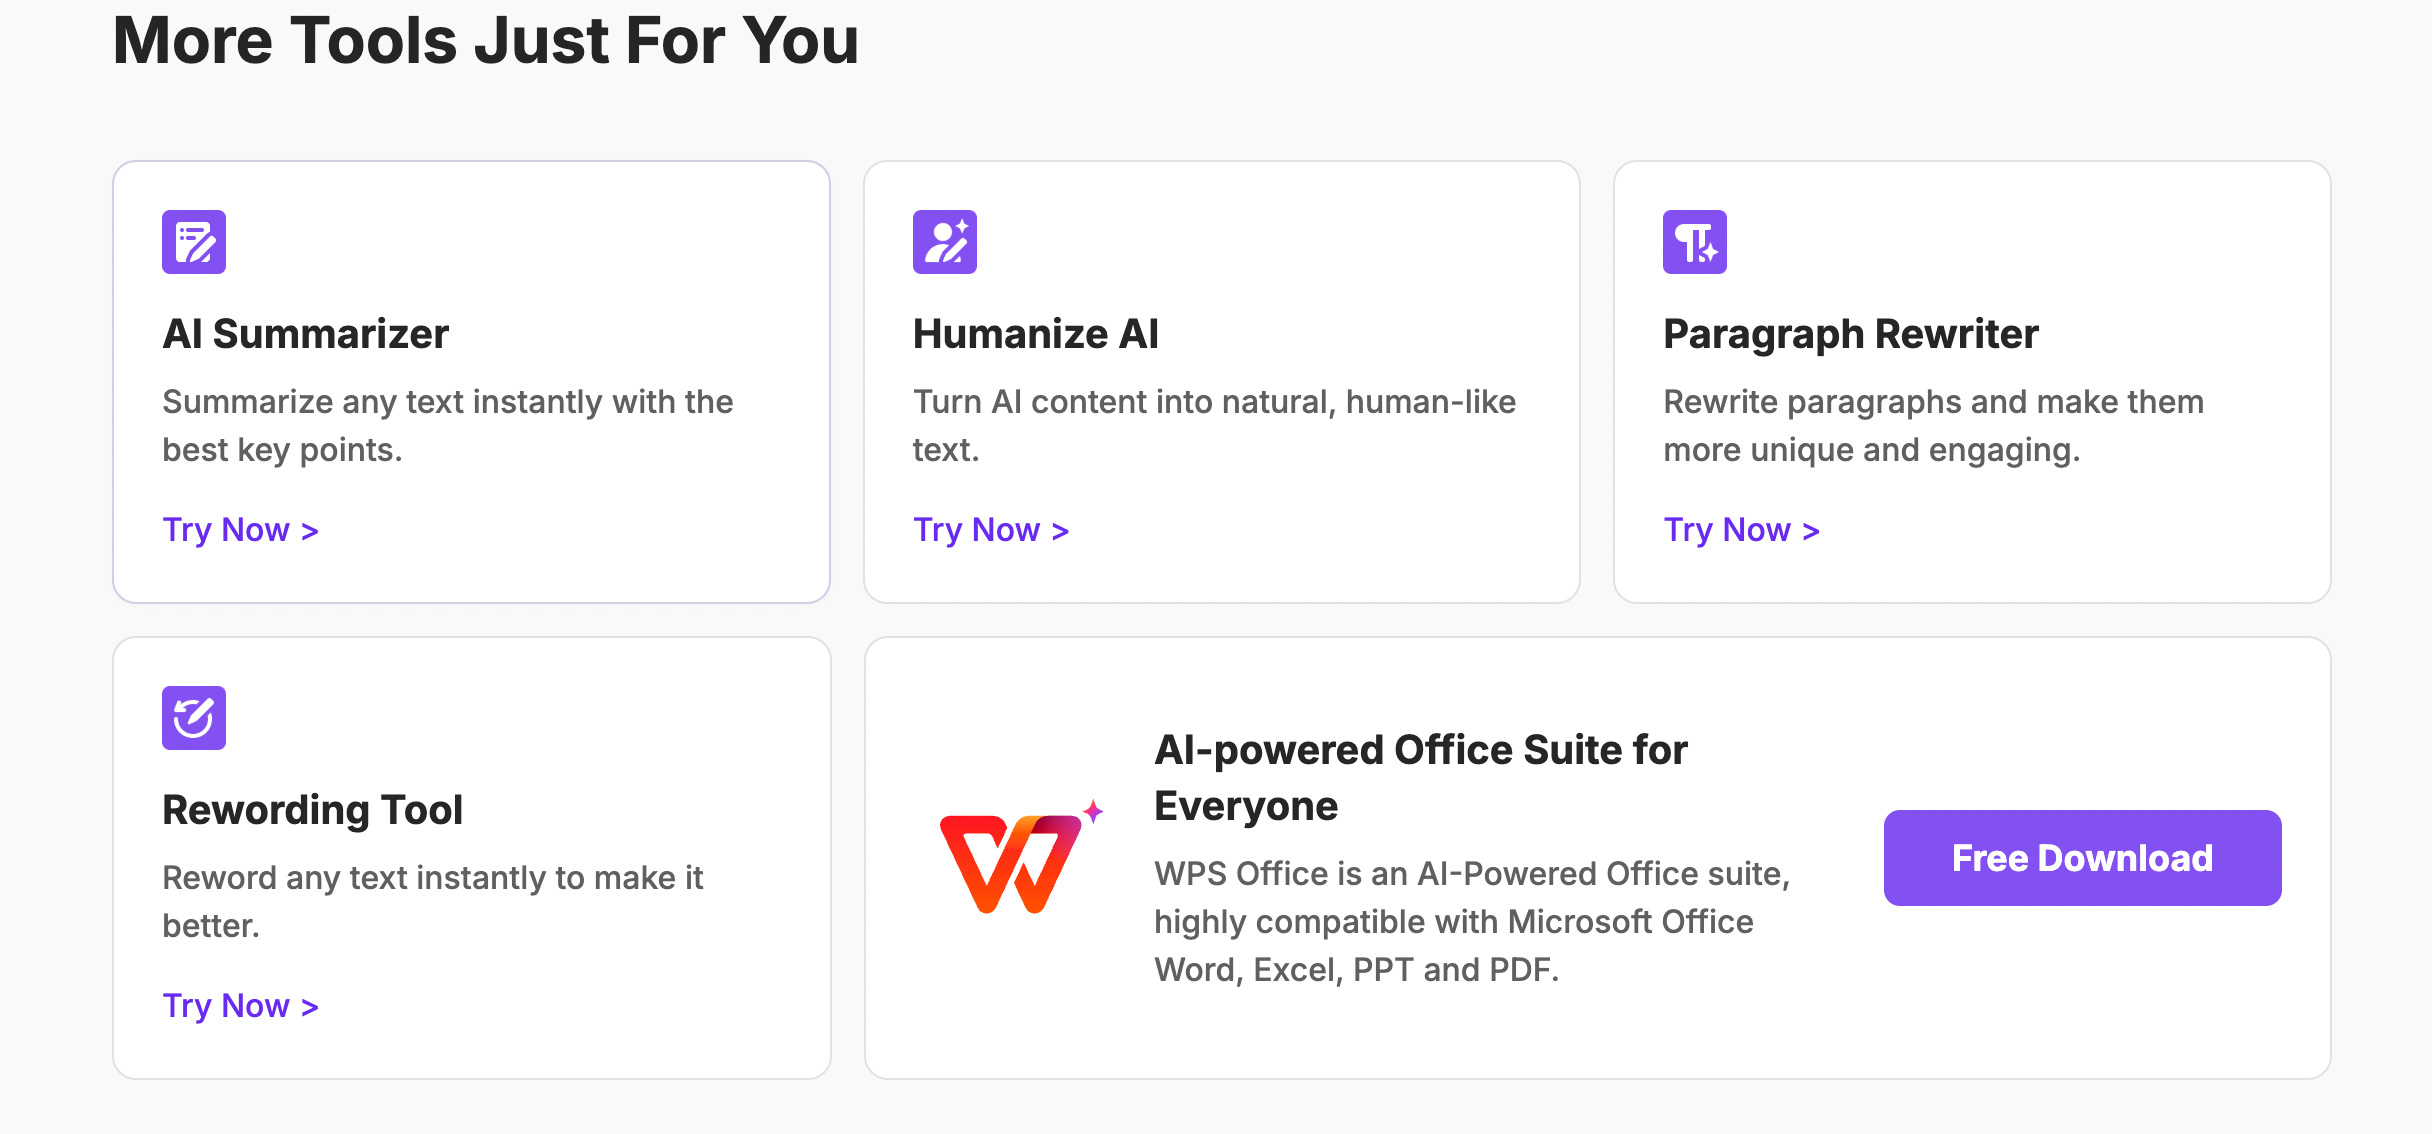The image size is (2432, 1134).
Task: Select the Paragraph Rewriter heading
Action: pos(1850,334)
